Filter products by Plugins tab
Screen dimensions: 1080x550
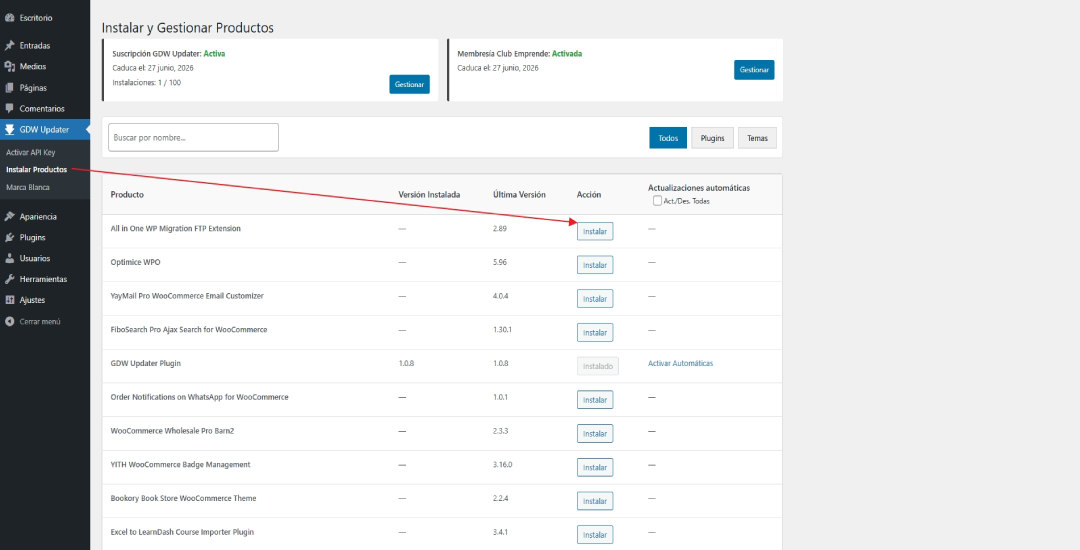[x=712, y=138]
